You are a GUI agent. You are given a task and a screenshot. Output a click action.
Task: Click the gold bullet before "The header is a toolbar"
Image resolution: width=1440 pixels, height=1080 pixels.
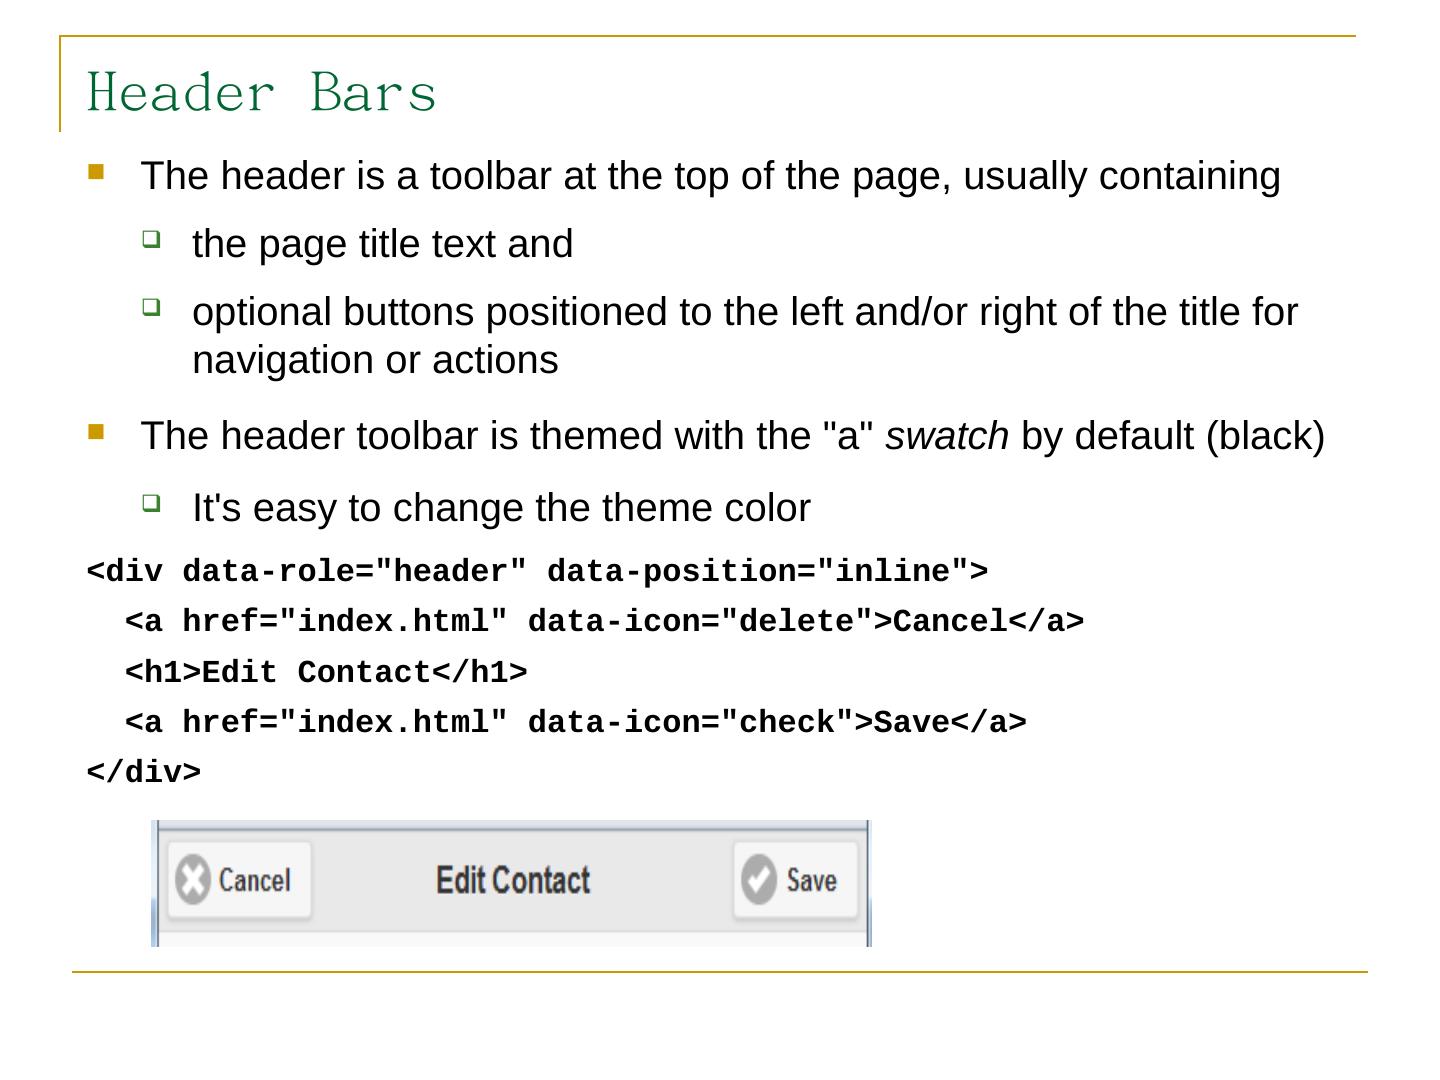[96, 172]
